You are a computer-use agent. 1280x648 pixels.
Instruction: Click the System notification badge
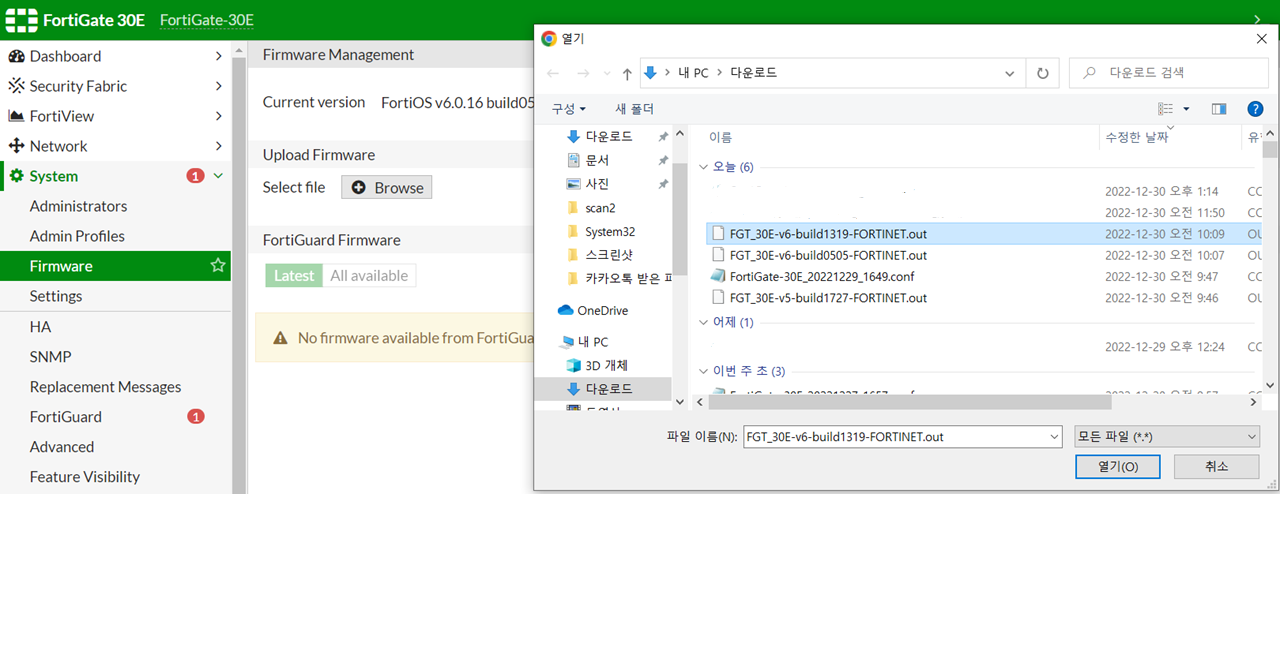click(196, 176)
